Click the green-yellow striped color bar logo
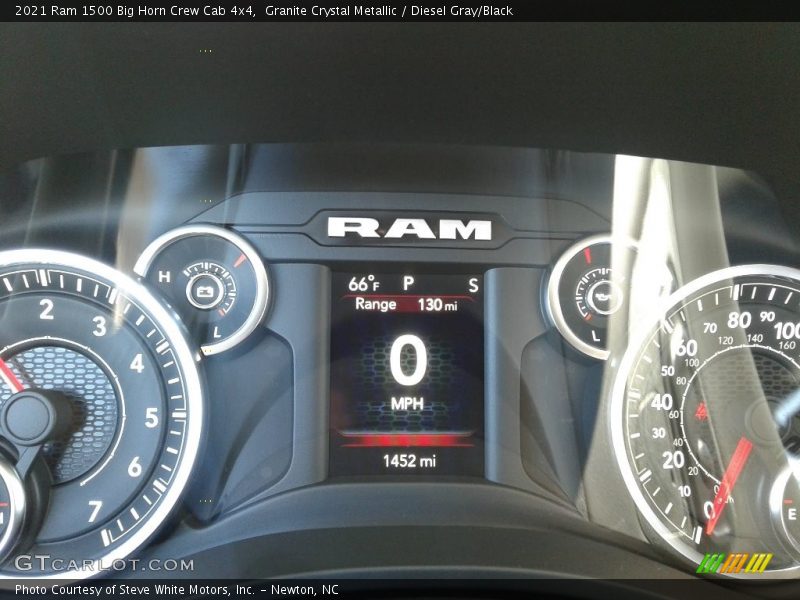 coord(734,563)
